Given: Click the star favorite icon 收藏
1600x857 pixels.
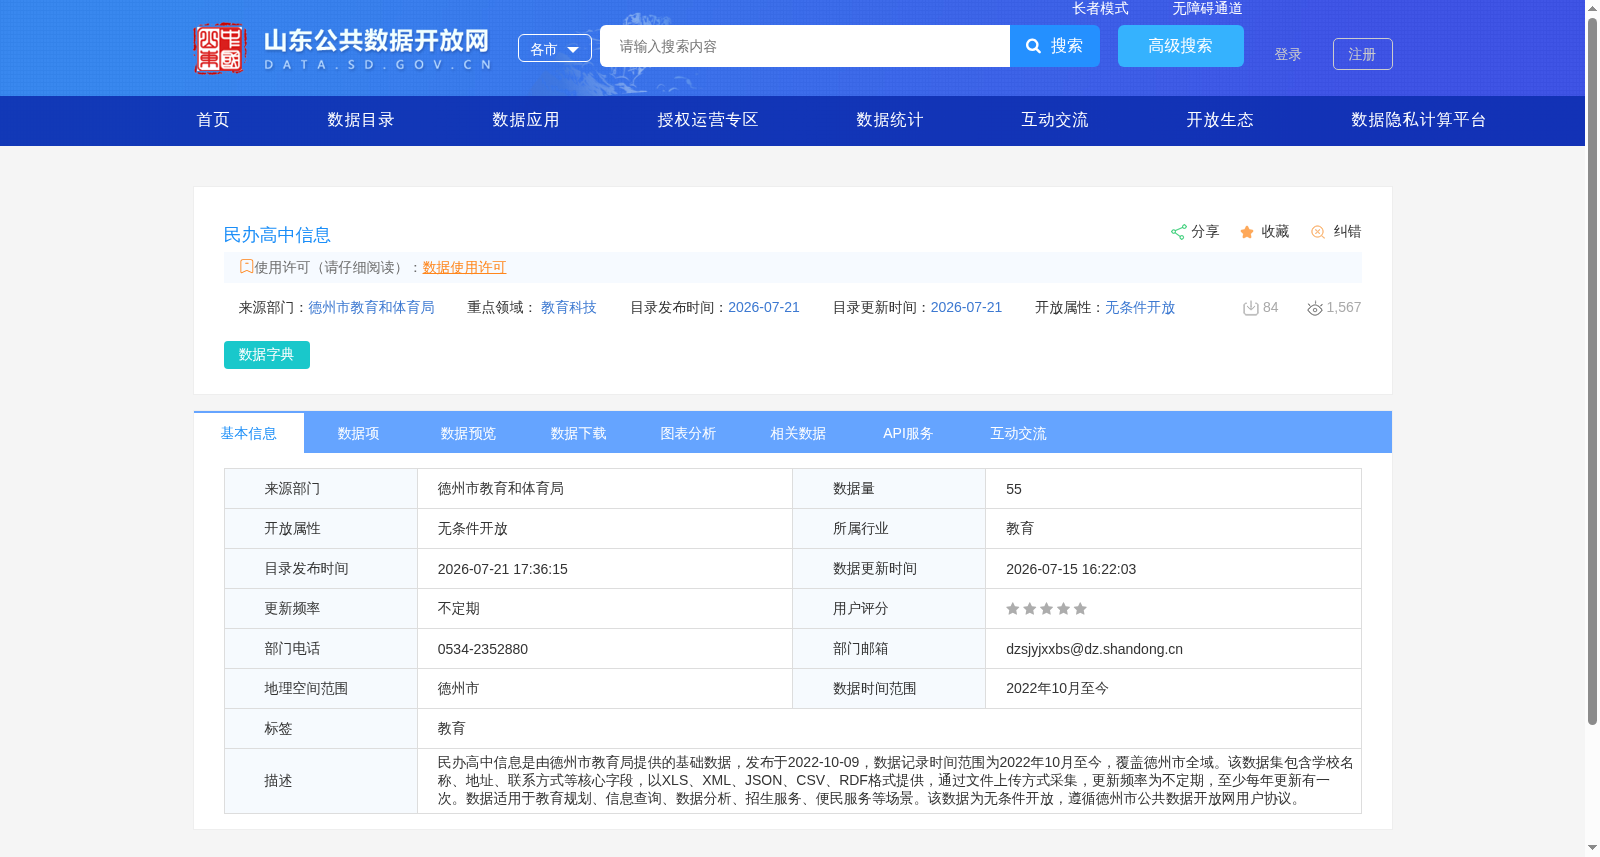Looking at the screenshot, I should (1247, 232).
